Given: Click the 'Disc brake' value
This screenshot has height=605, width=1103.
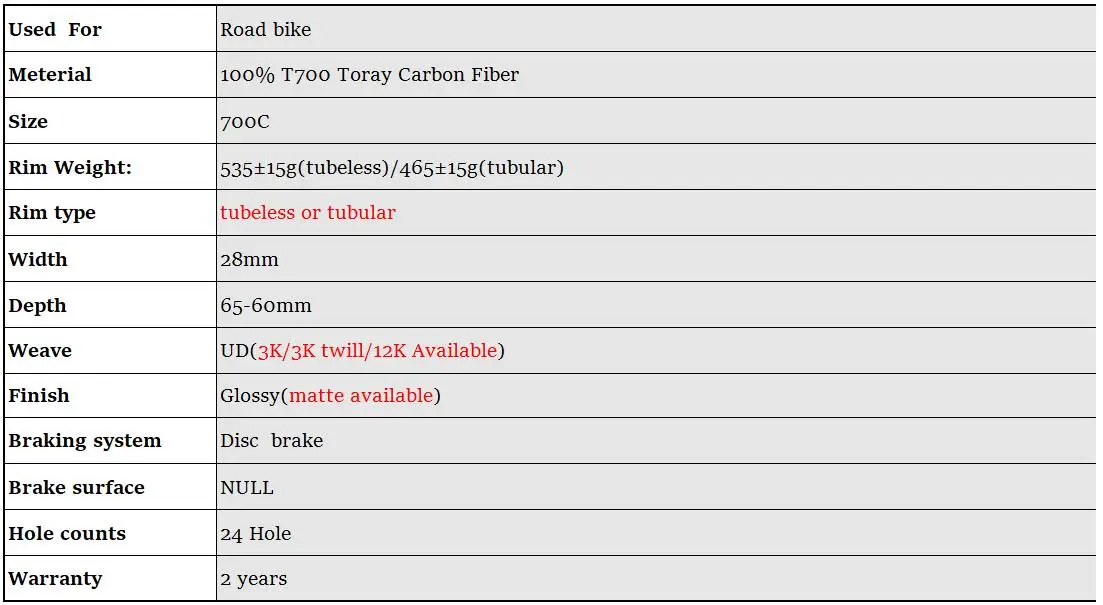Looking at the screenshot, I should 272,440.
